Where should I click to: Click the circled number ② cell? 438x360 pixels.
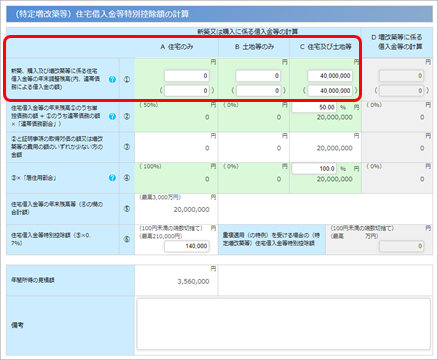[x=127, y=116]
